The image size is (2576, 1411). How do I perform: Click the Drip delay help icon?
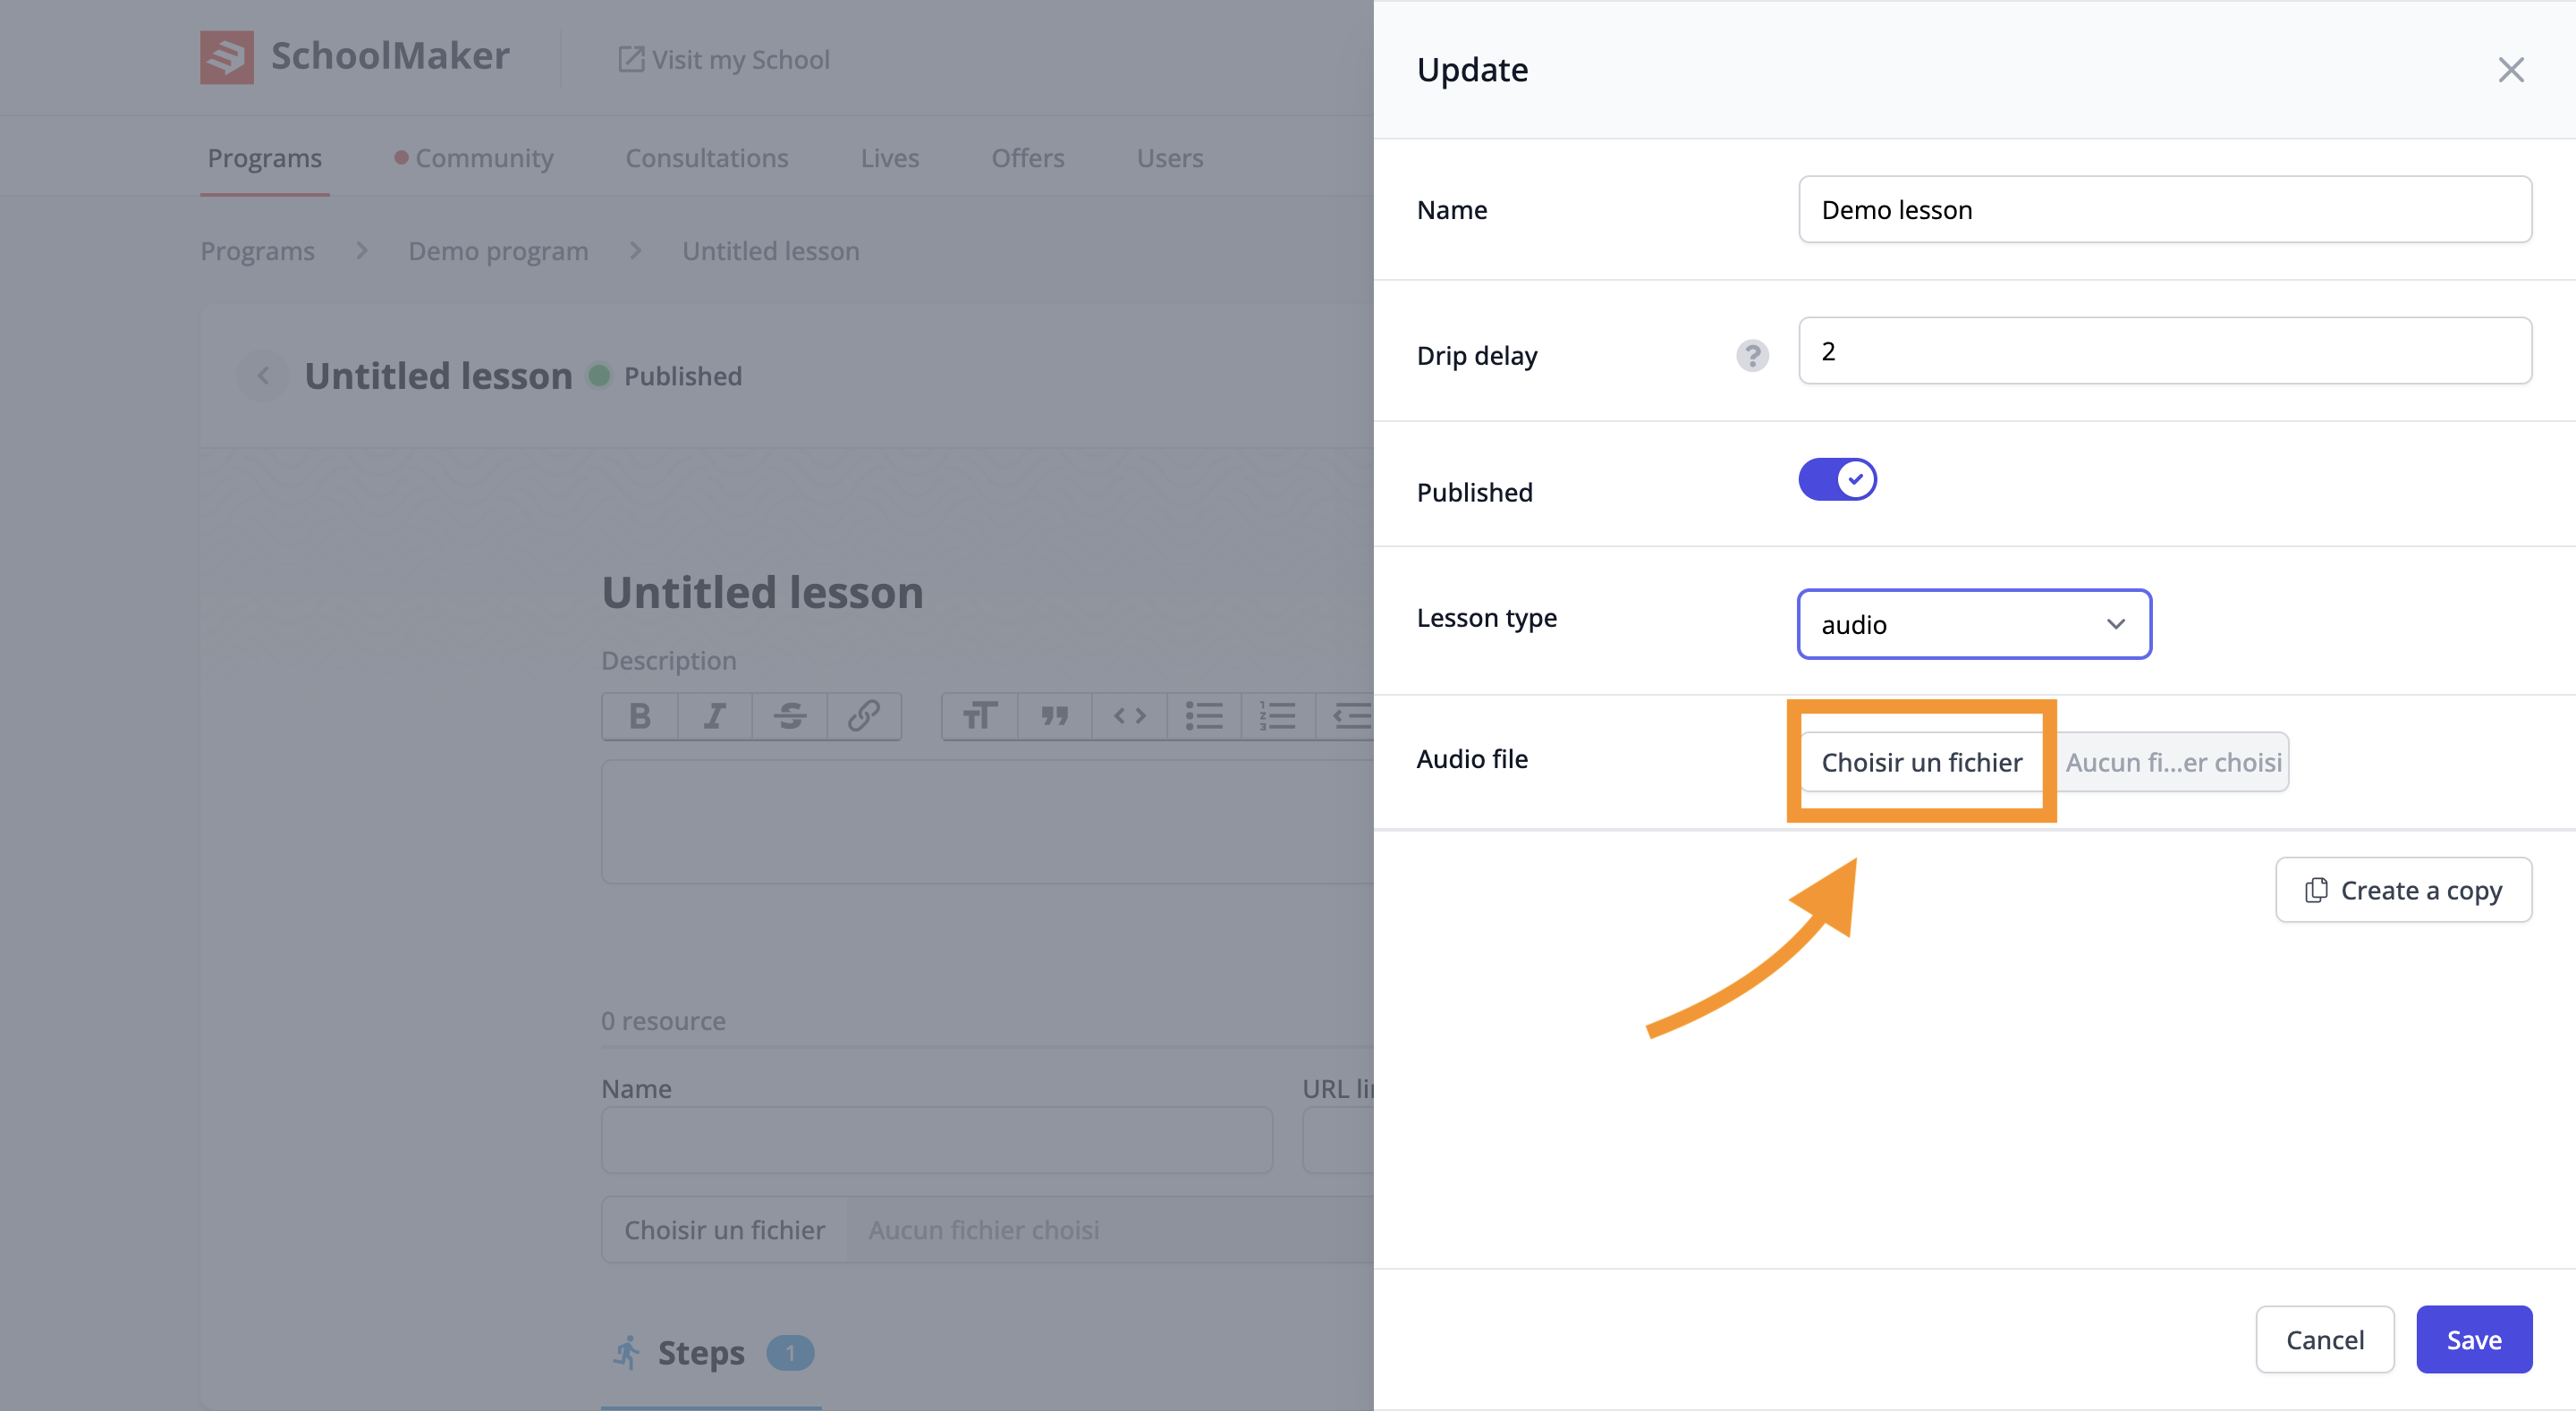pos(1752,355)
